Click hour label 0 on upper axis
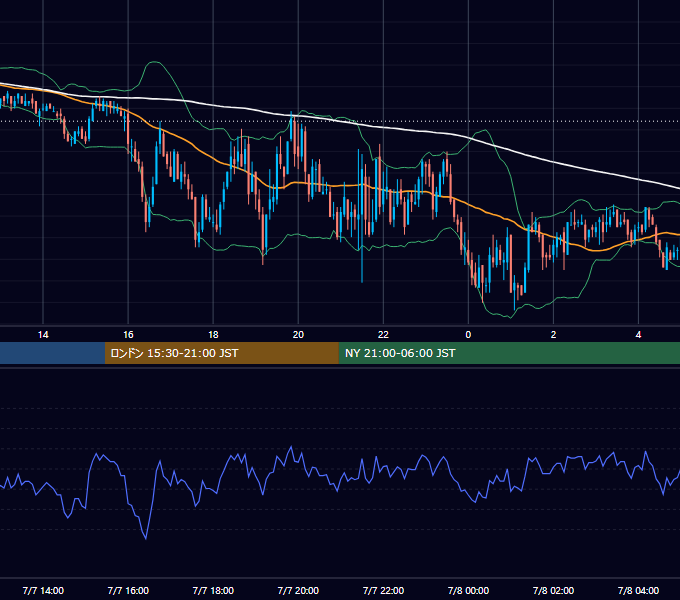The width and height of the screenshot is (680, 600). (468, 335)
